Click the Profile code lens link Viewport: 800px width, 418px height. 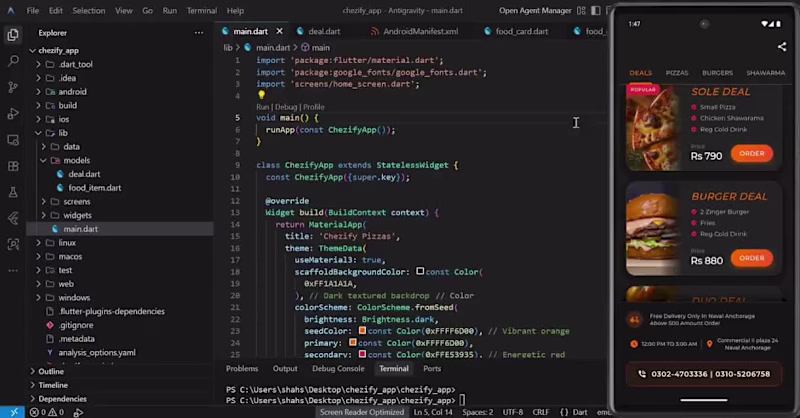click(x=314, y=107)
